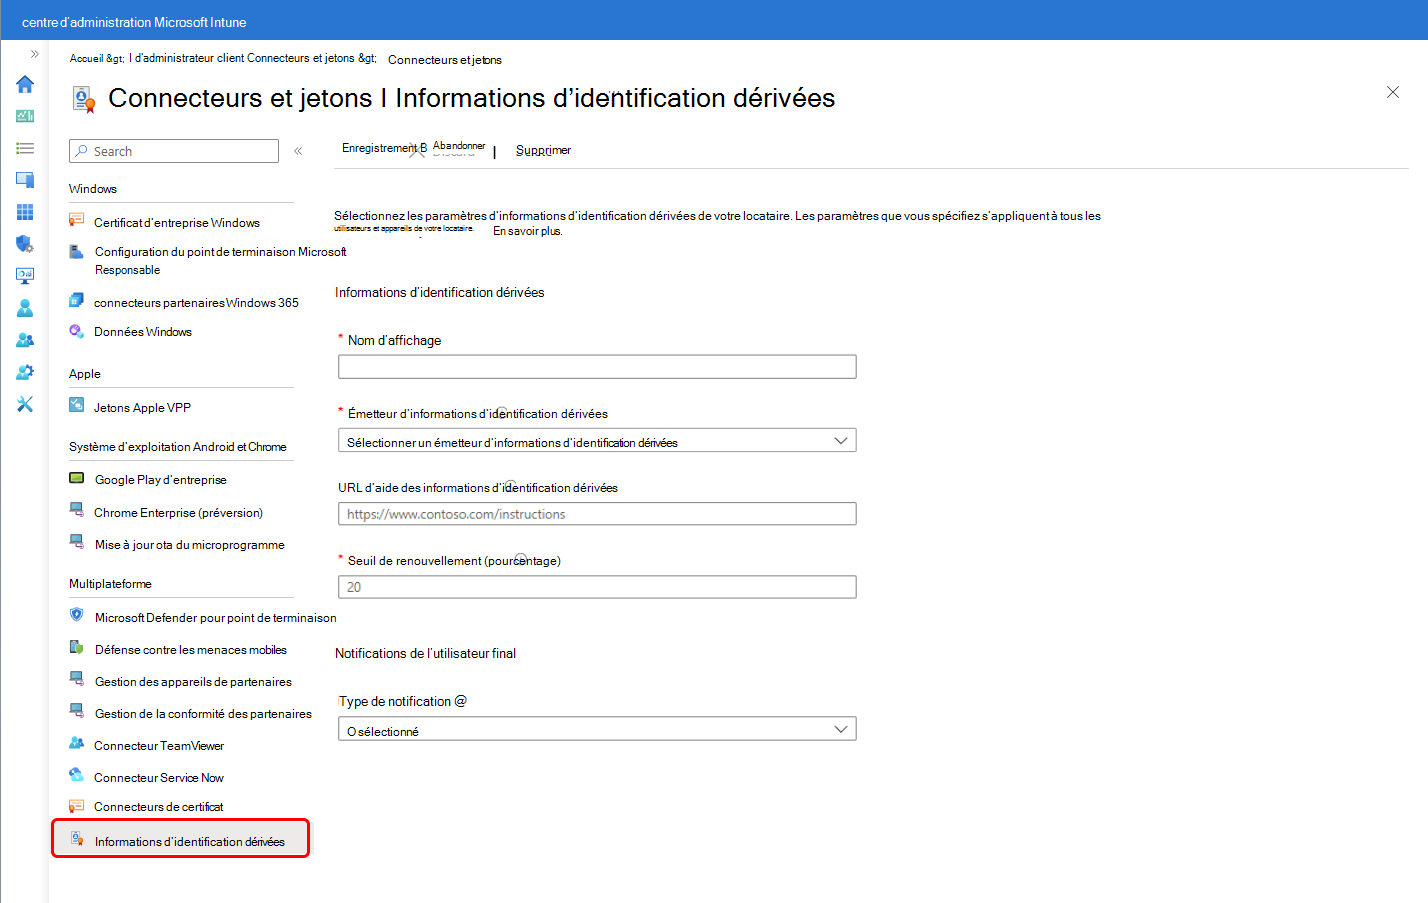
Task: Open the Apps grid icon in the left rail
Action: tap(25, 212)
